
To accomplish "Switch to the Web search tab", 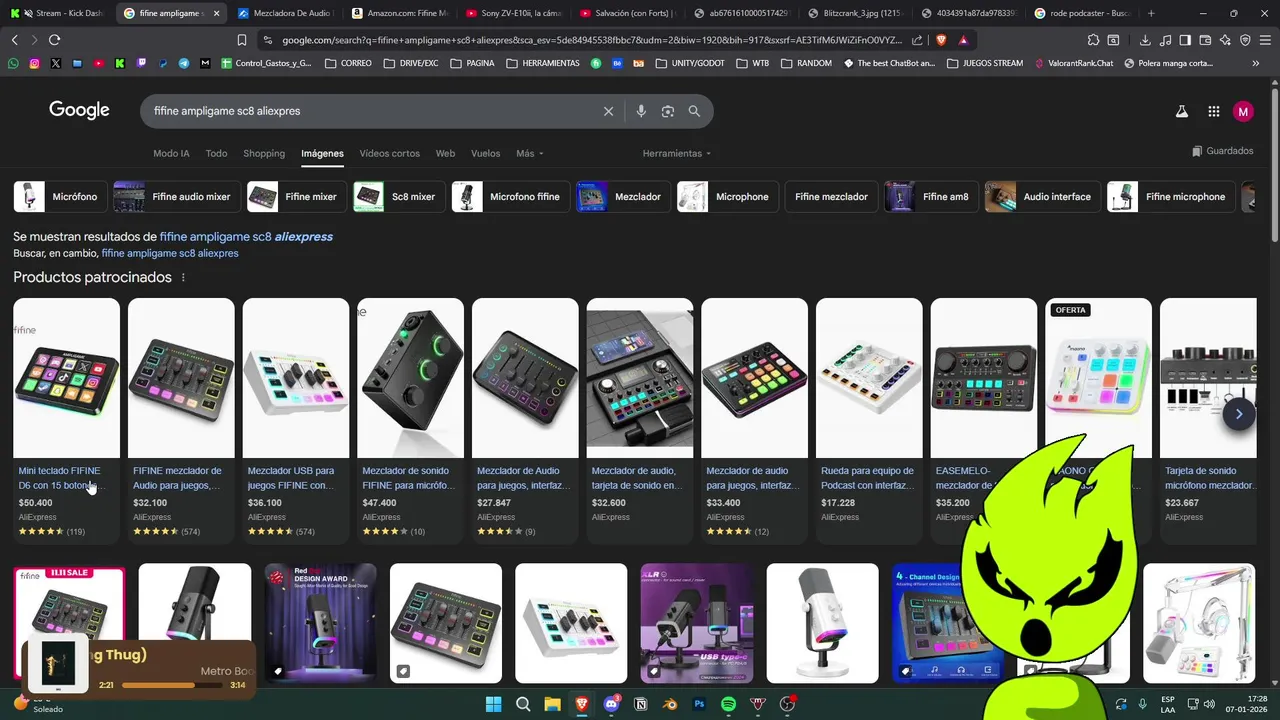I will [x=446, y=154].
